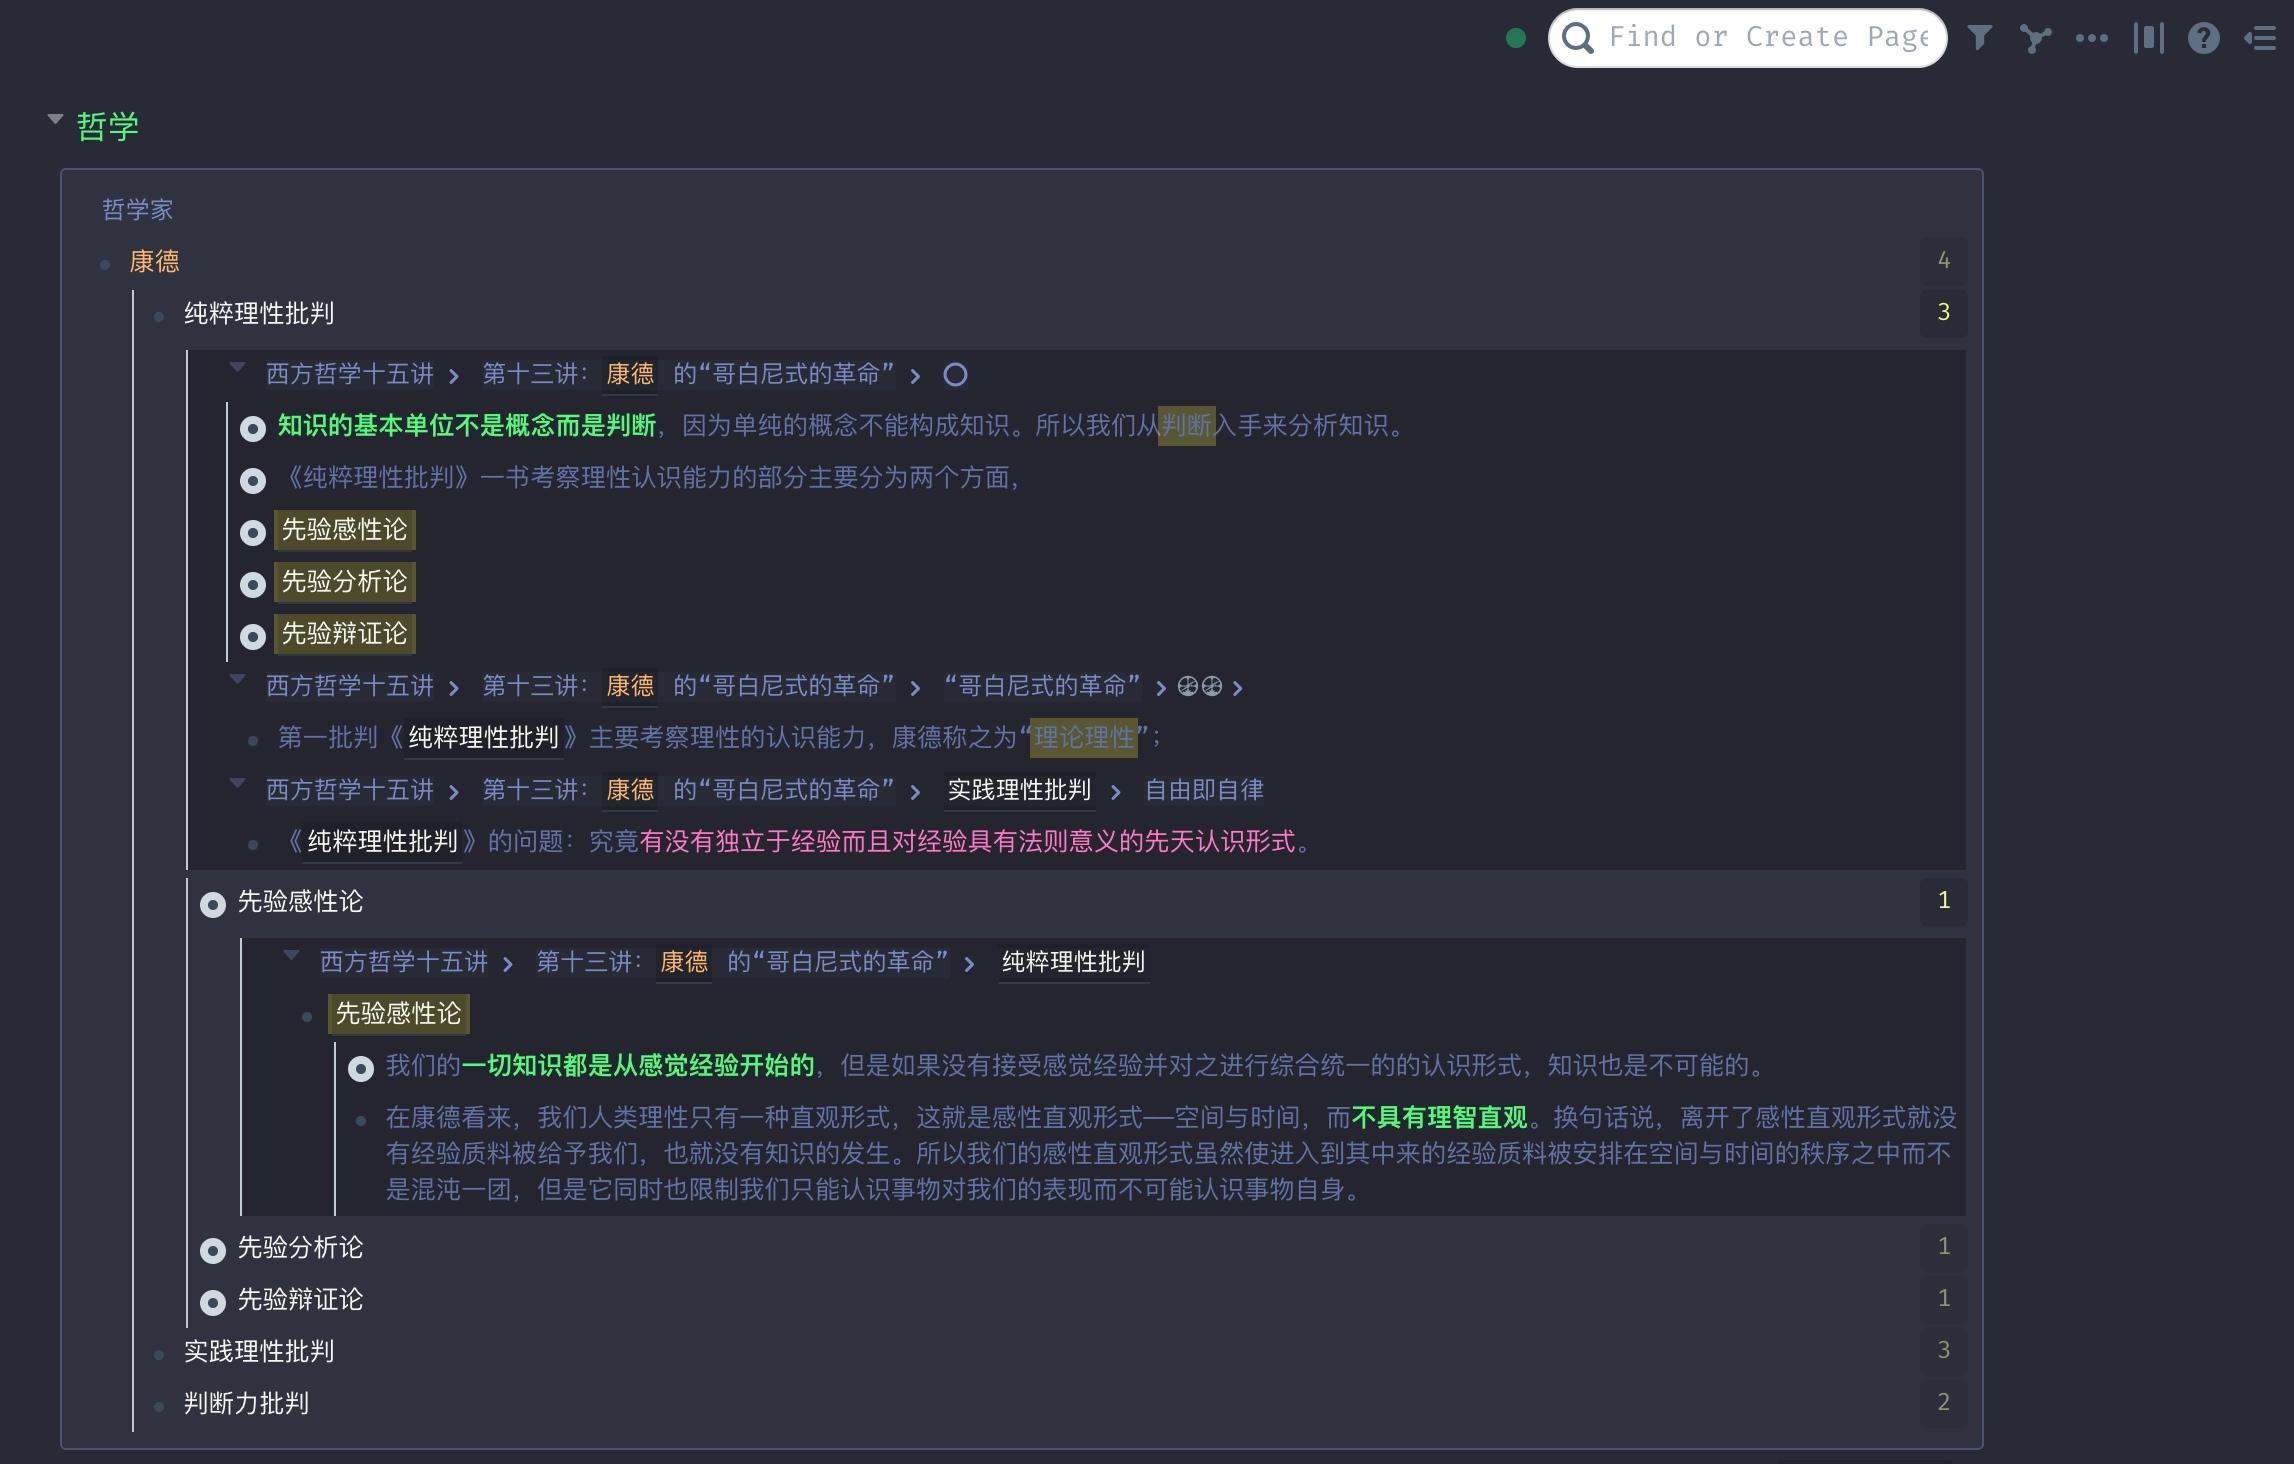Click the magnifier icon in search box
Image resolution: width=2294 pixels, height=1464 pixels.
click(x=1578, y=38)
